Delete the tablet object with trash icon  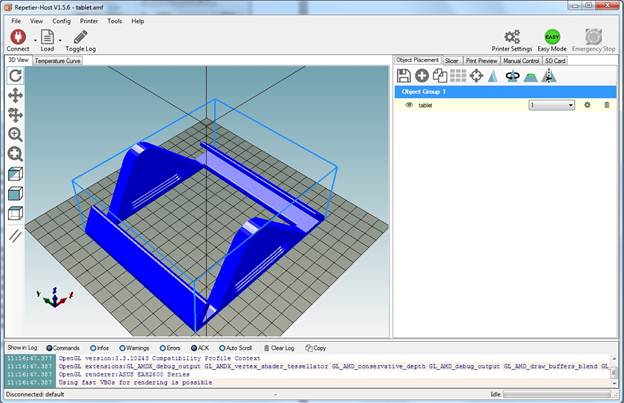click(x=606, y=105)
